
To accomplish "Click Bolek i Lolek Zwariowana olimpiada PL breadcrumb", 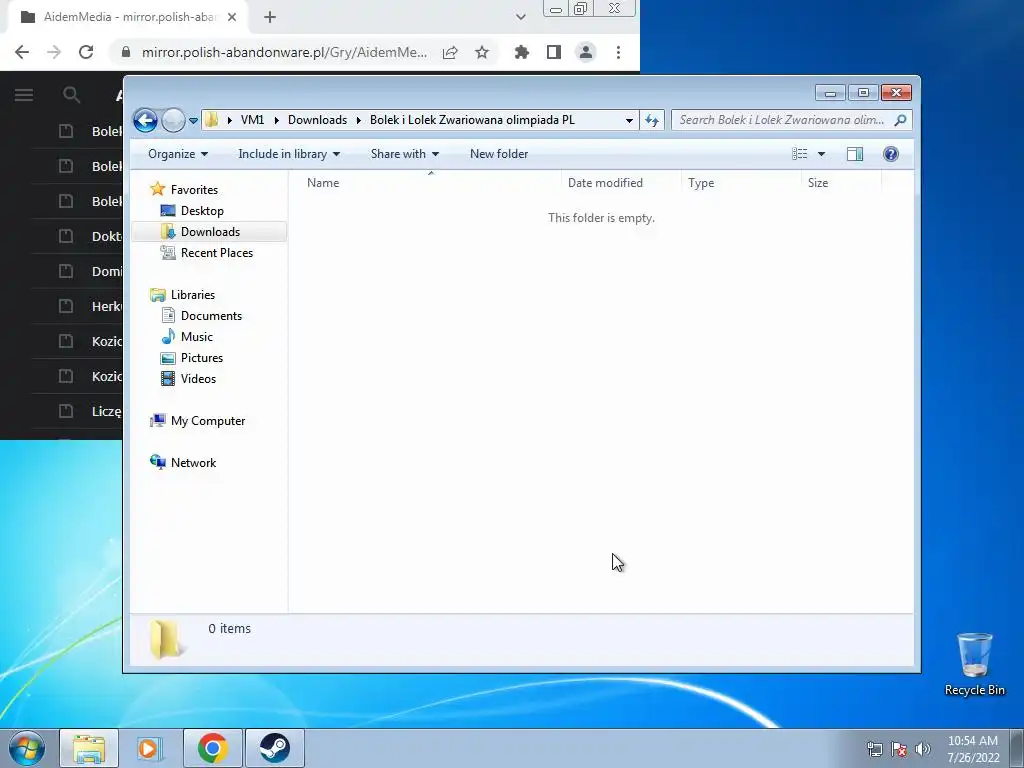I will tap(472, 120).
